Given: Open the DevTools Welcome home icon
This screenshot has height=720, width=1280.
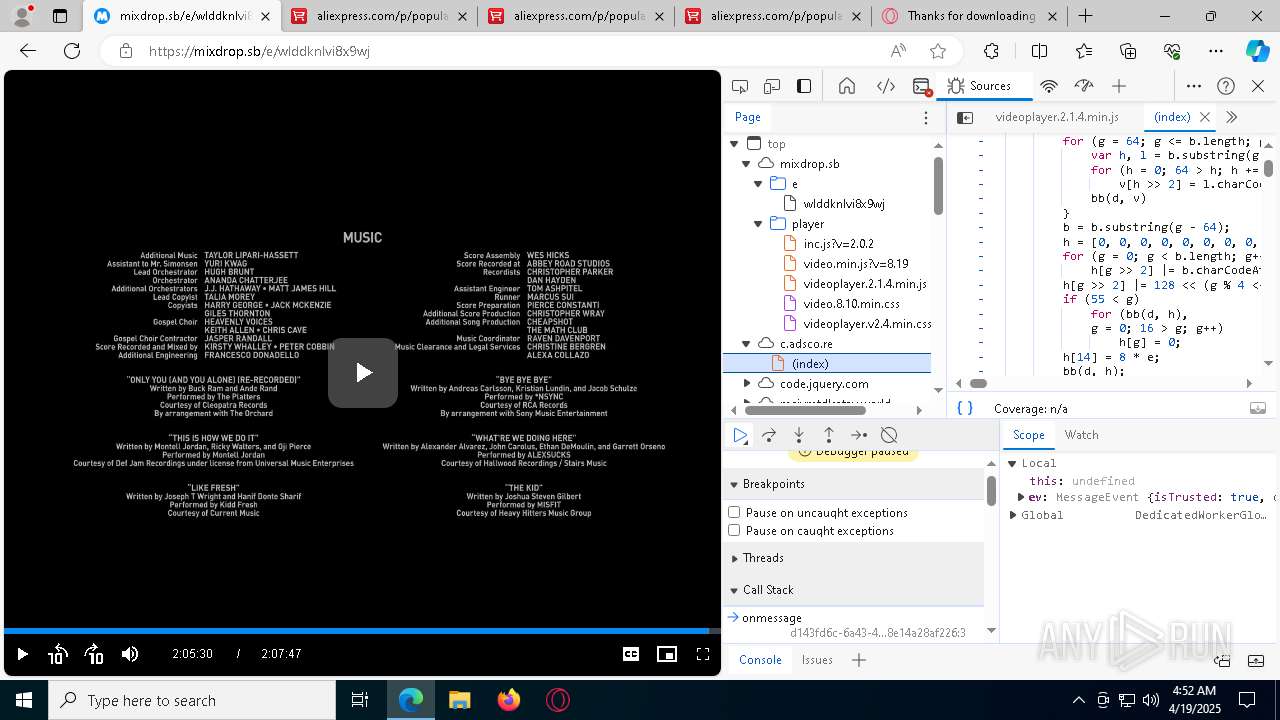Looking at the screenshot, I should pyautogui.click(x=847, y=86).
